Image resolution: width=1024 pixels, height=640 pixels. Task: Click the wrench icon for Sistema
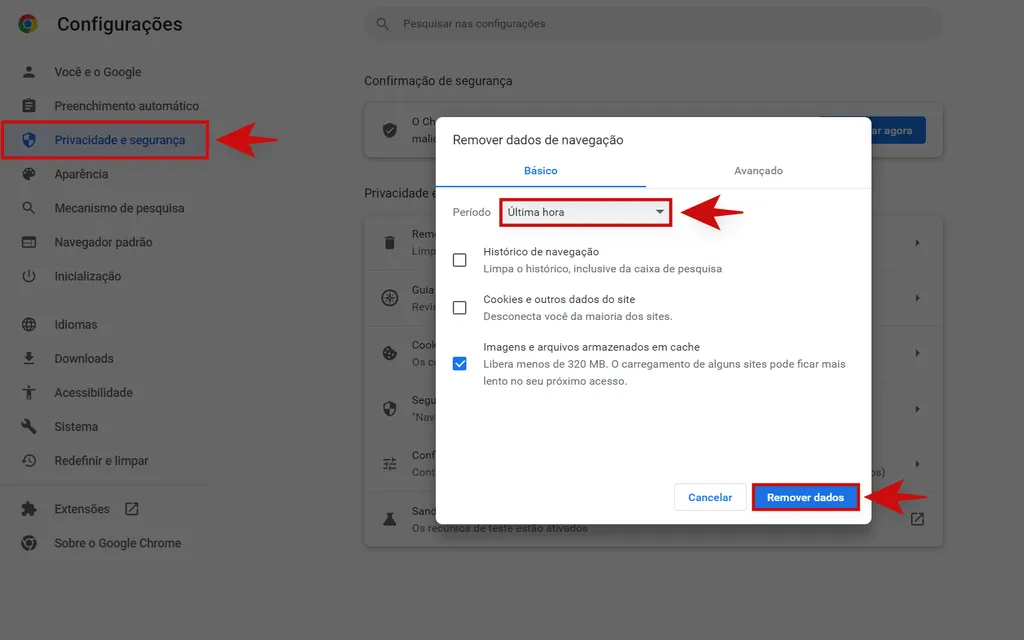pos(29,426)
